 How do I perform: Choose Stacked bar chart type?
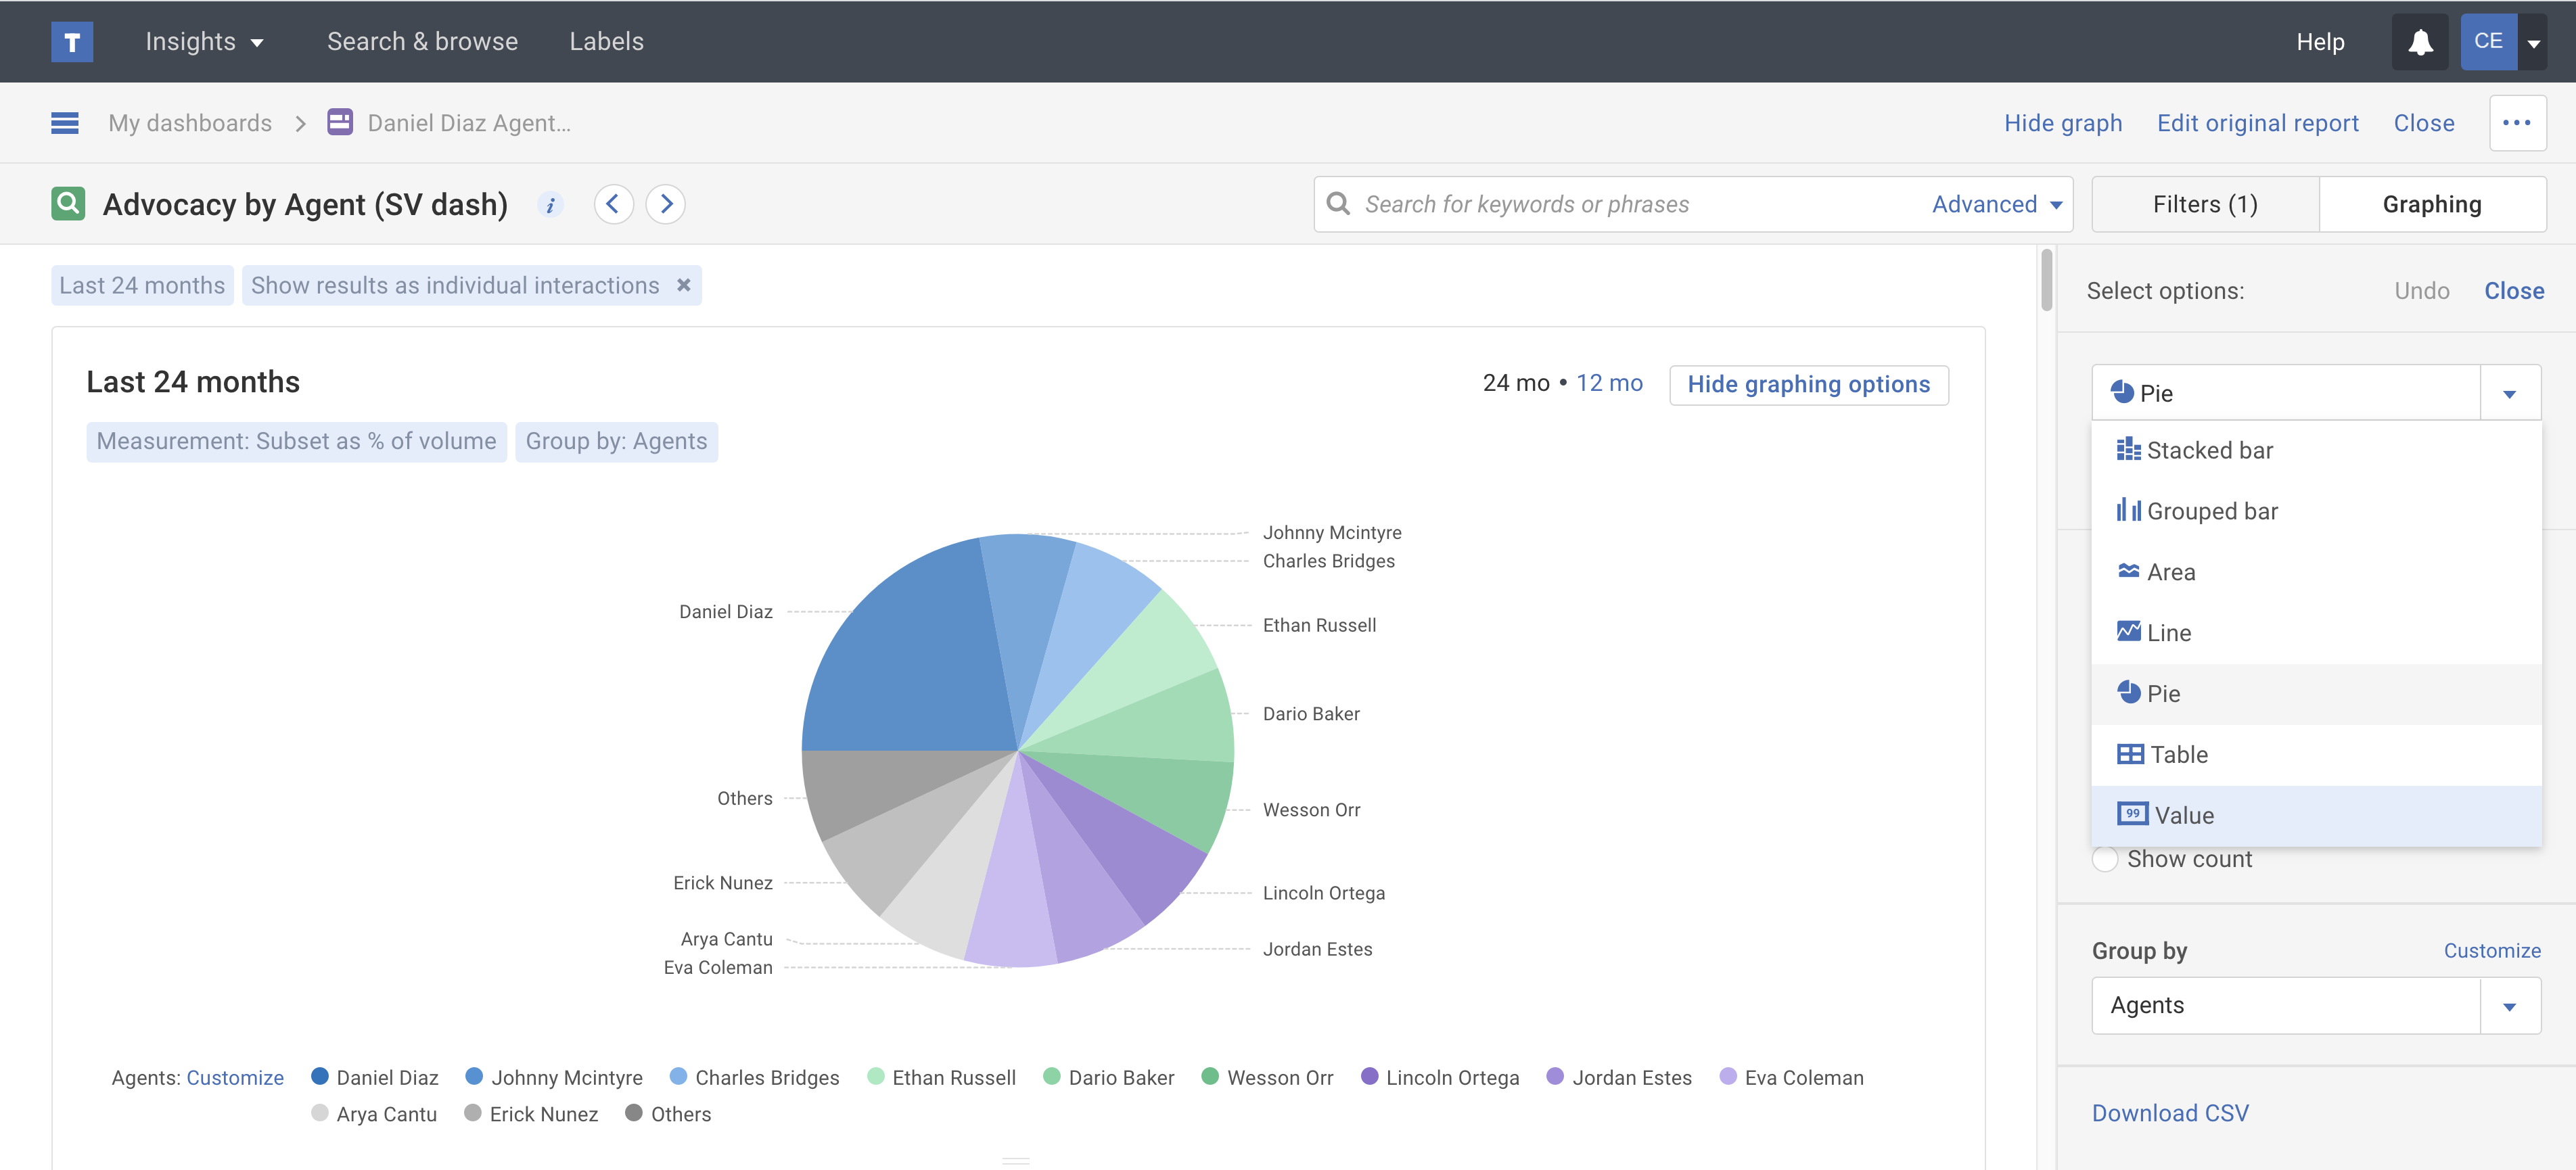pyautogui.click(x=2209, y=450)
